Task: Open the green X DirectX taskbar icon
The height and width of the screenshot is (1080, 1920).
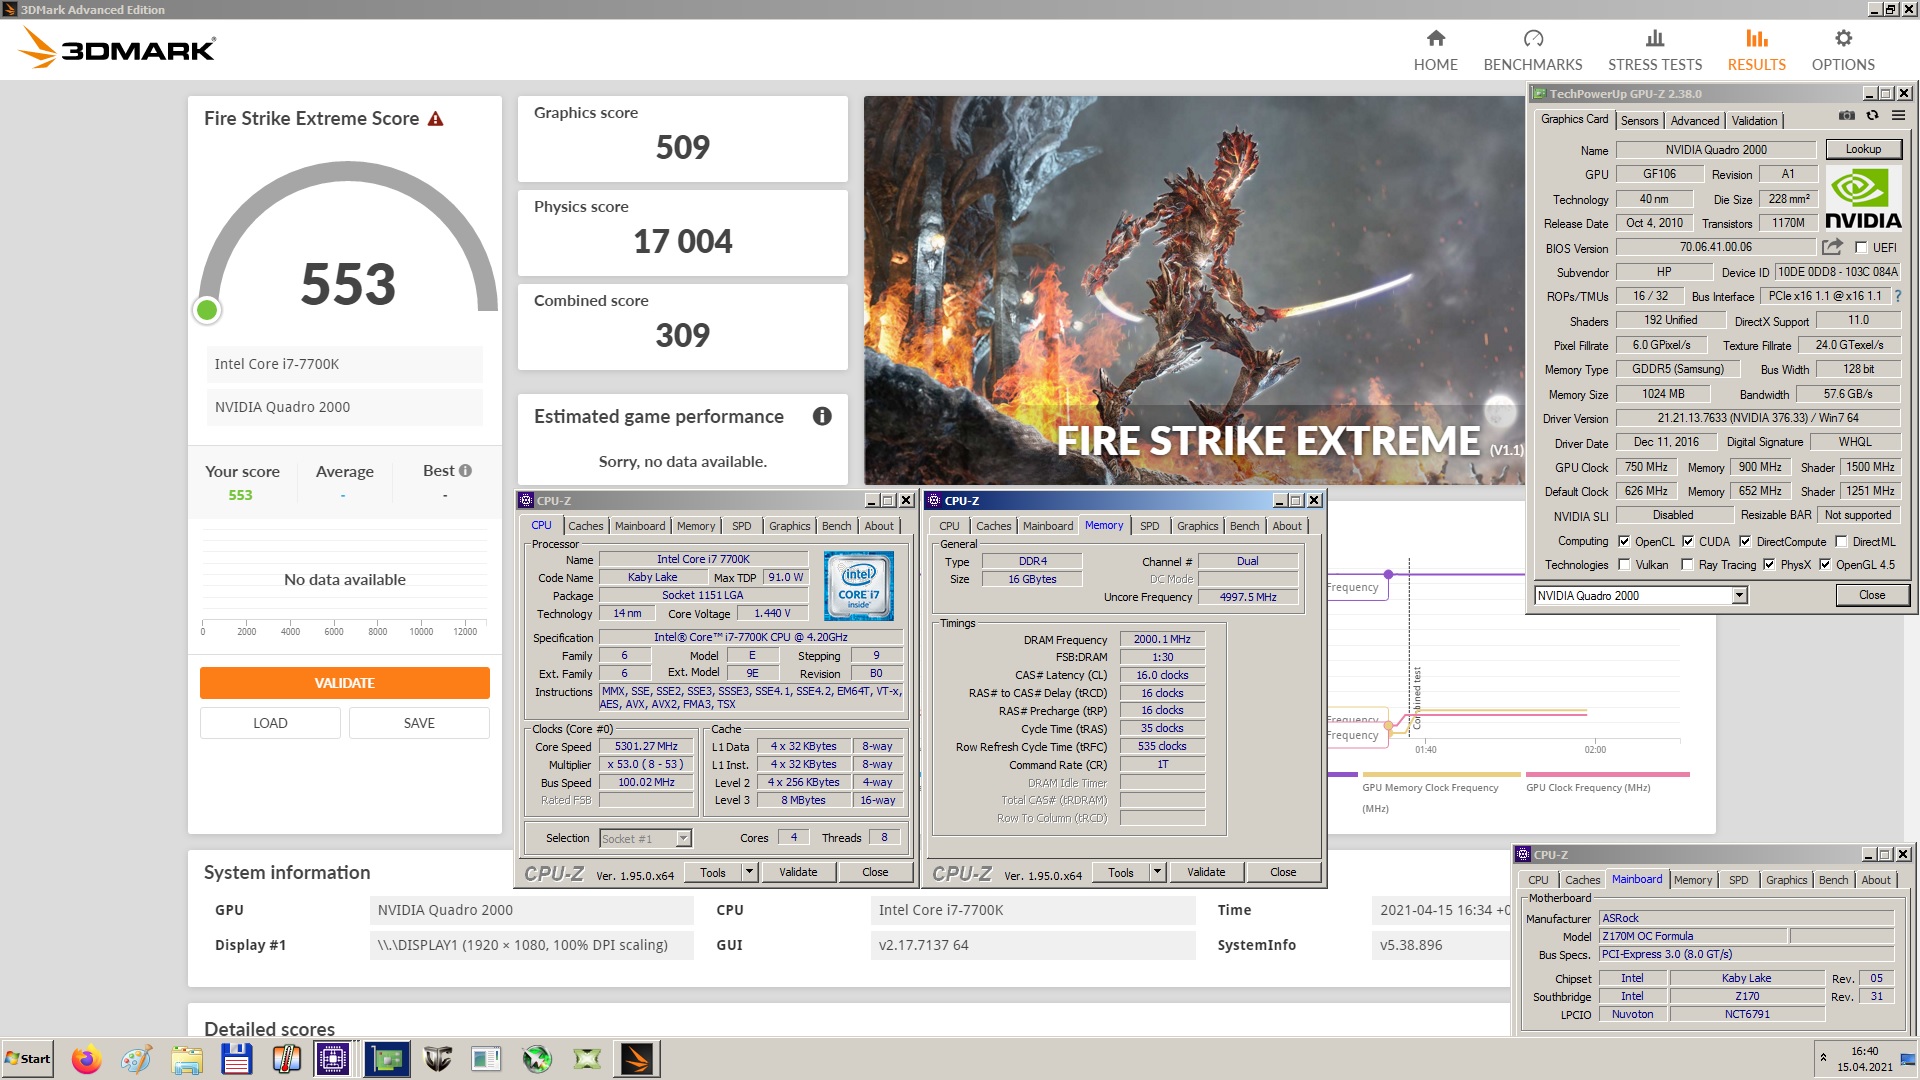Action: [x=587, y=1058]
